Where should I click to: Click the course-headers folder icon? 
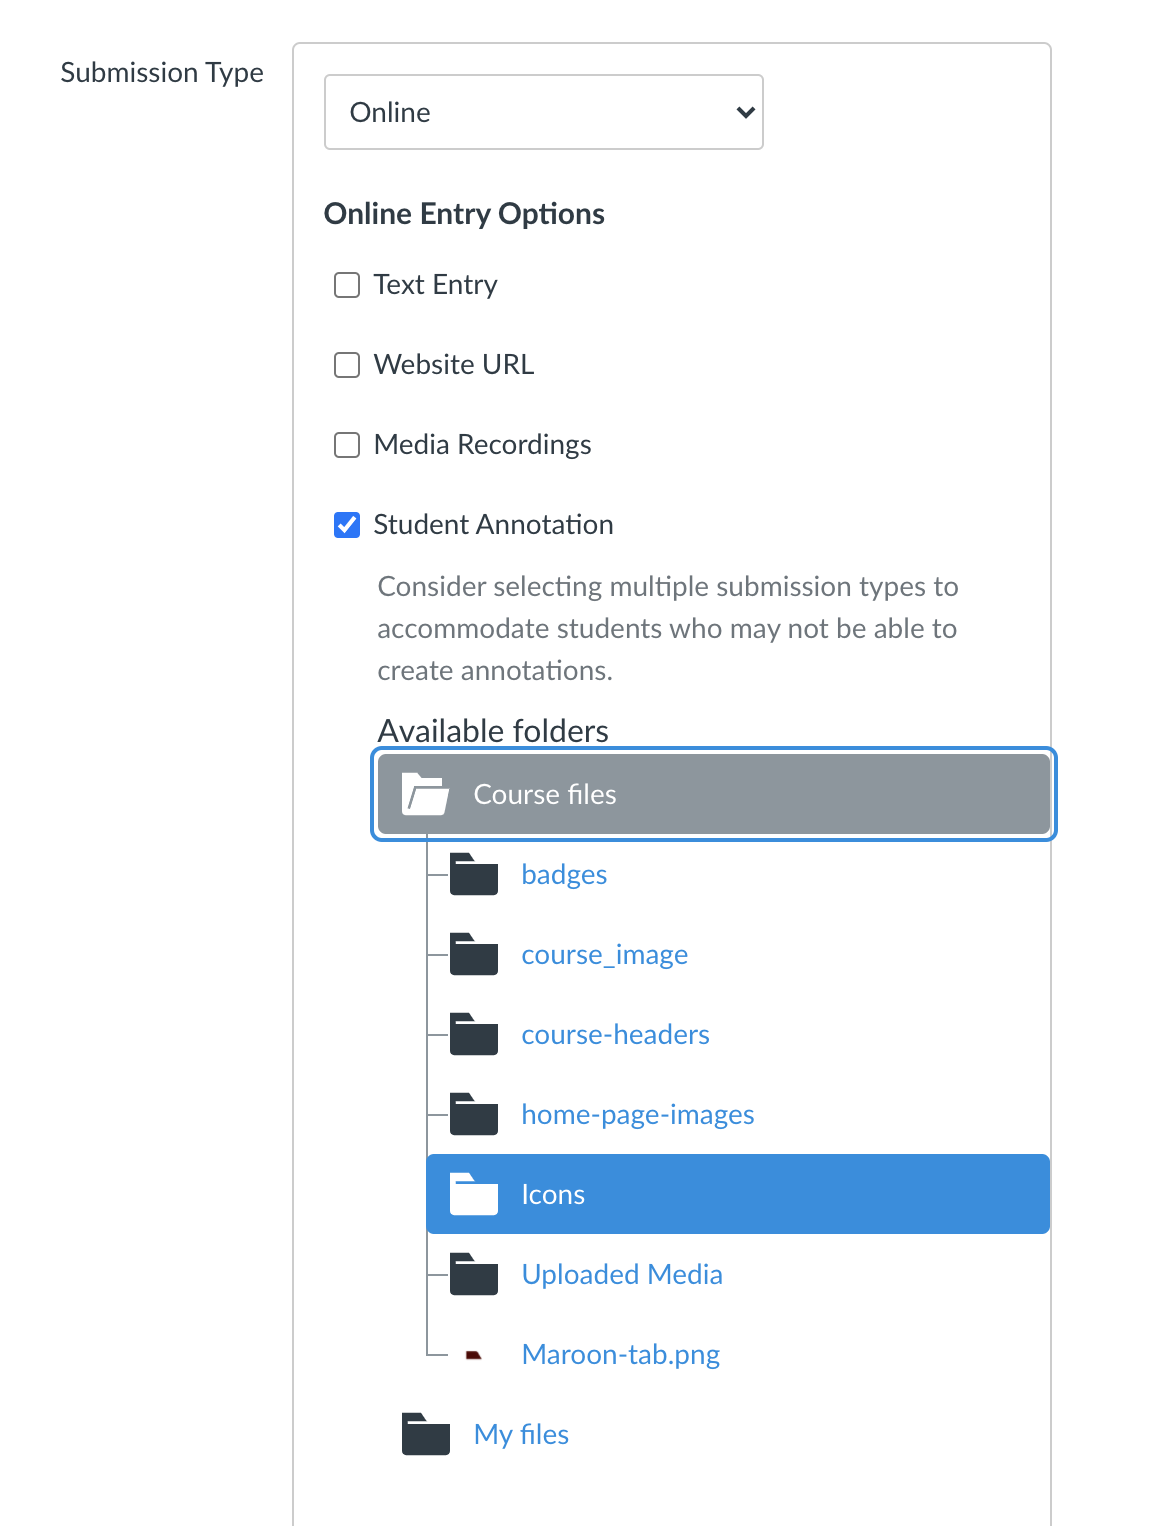click(x=474, y=1034)
